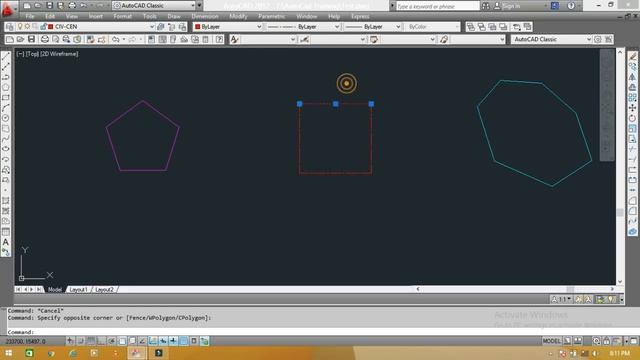
Task: Click Bring to Front draw order icon
Action: pos(471,27)
